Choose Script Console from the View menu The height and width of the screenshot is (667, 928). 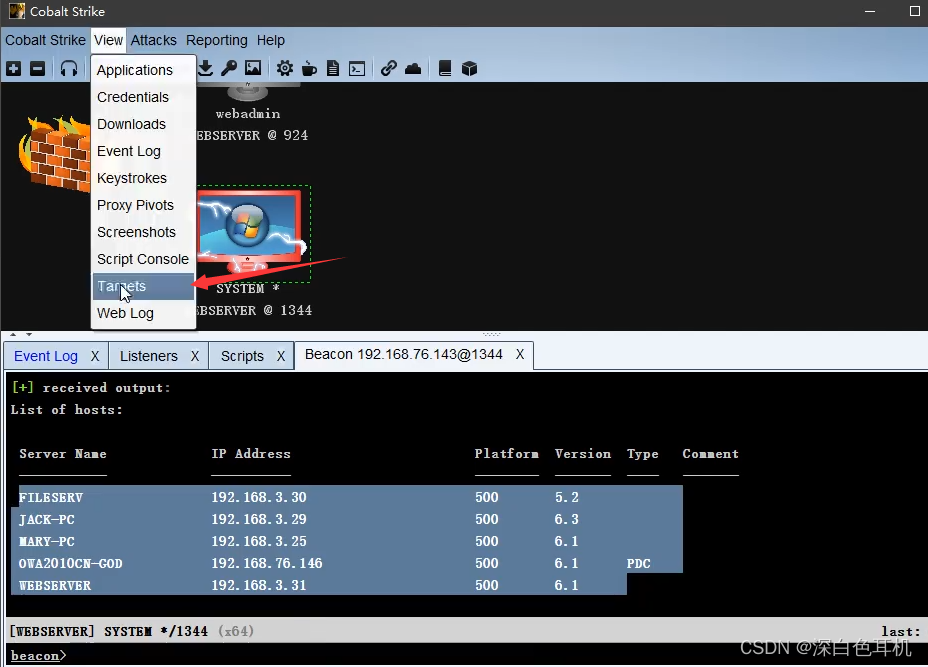tap(143, 259)
